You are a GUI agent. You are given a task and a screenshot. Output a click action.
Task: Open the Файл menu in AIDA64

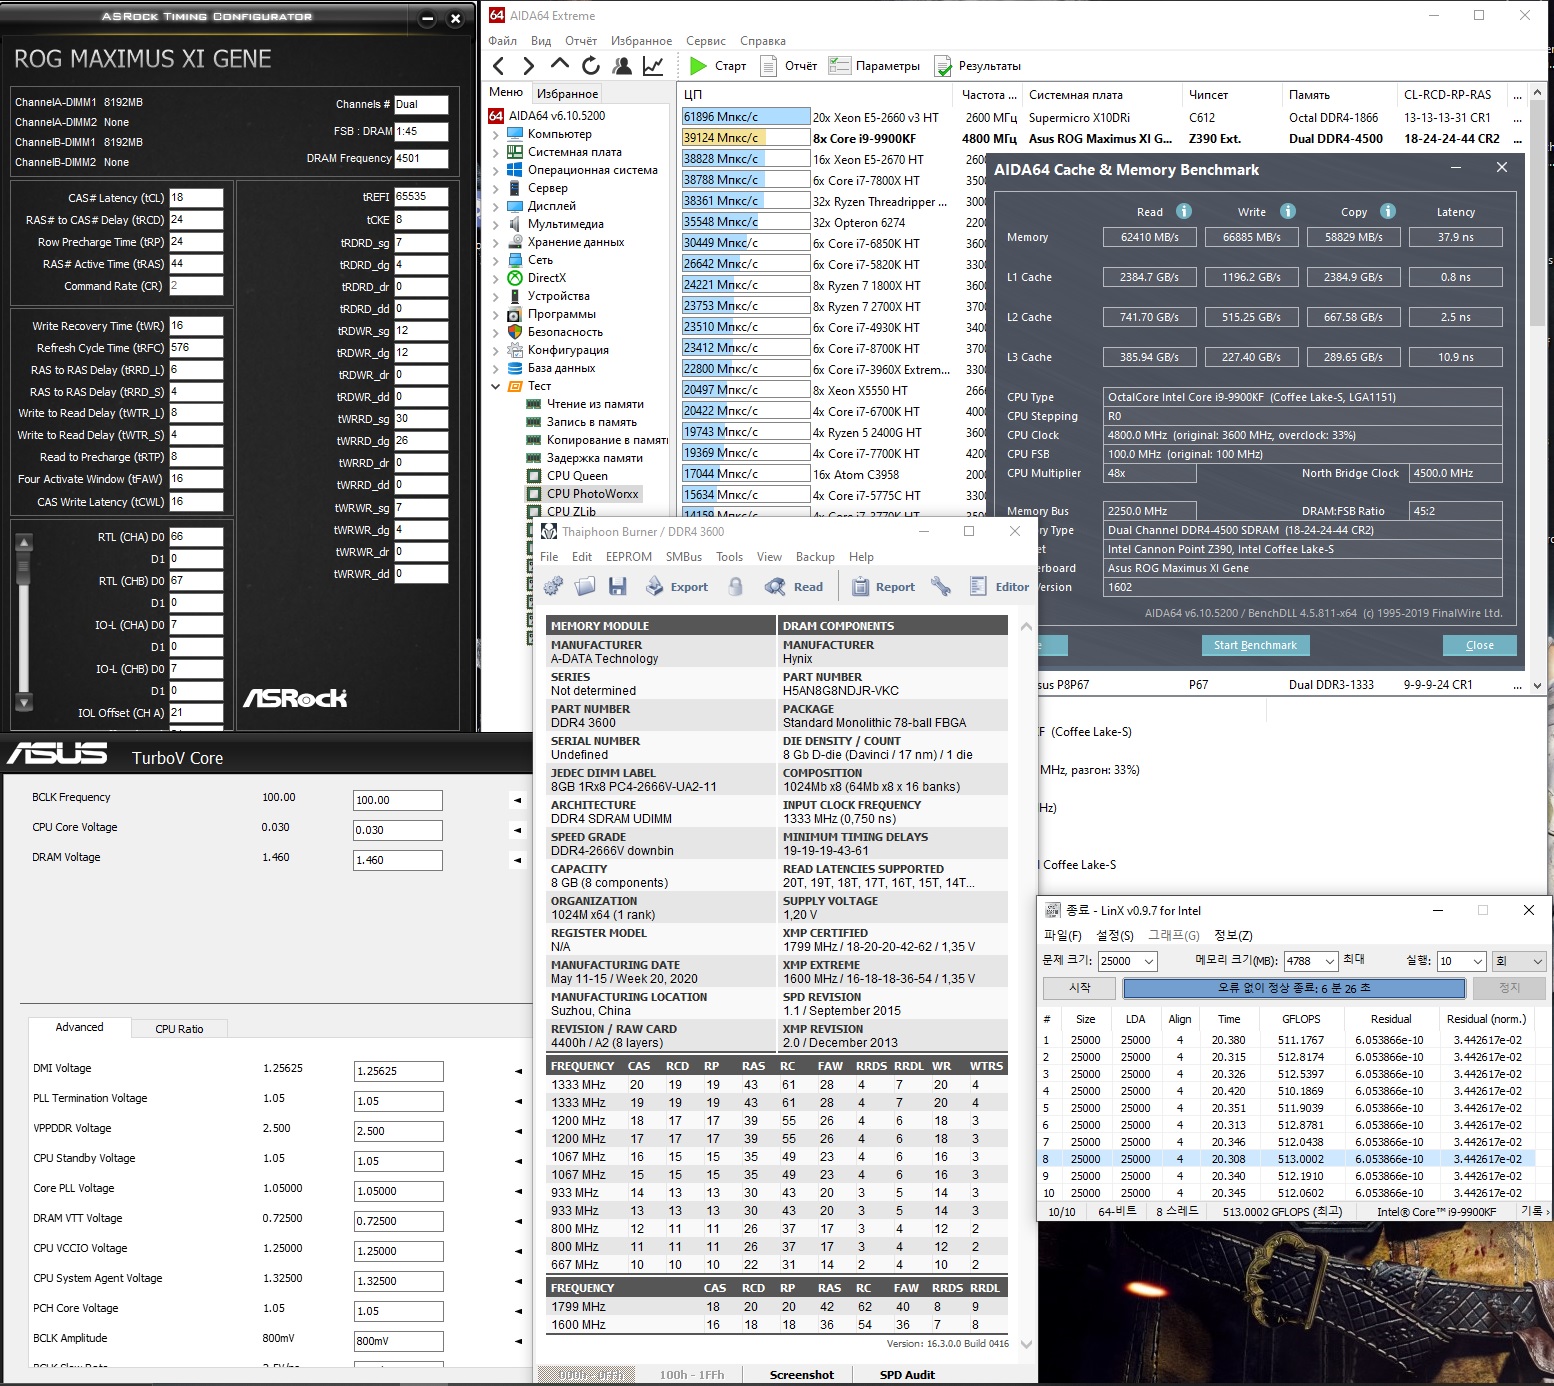tap(502, 41)
